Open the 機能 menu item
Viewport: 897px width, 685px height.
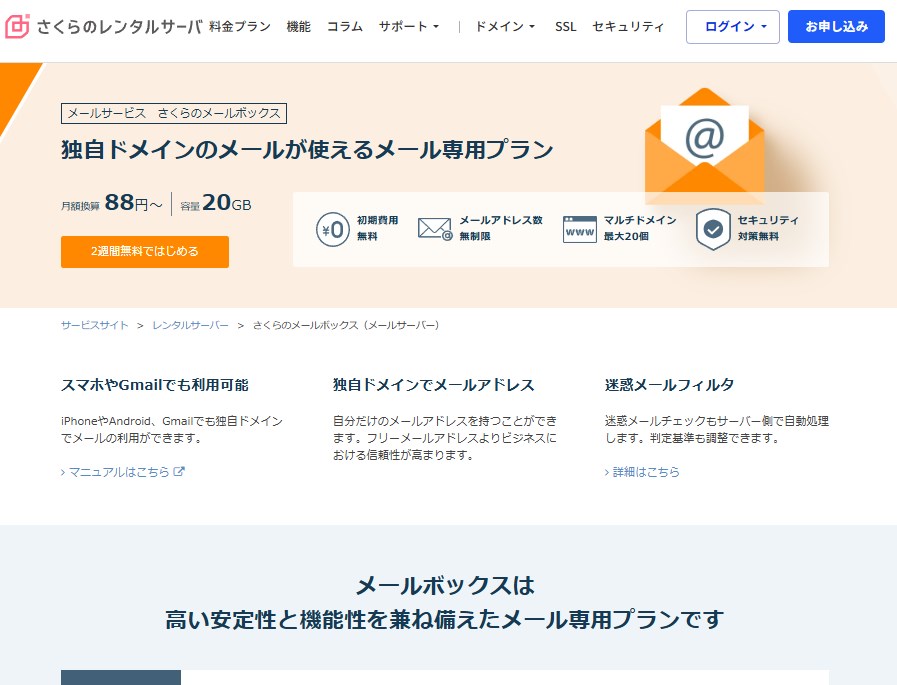(x=298, y=27)
